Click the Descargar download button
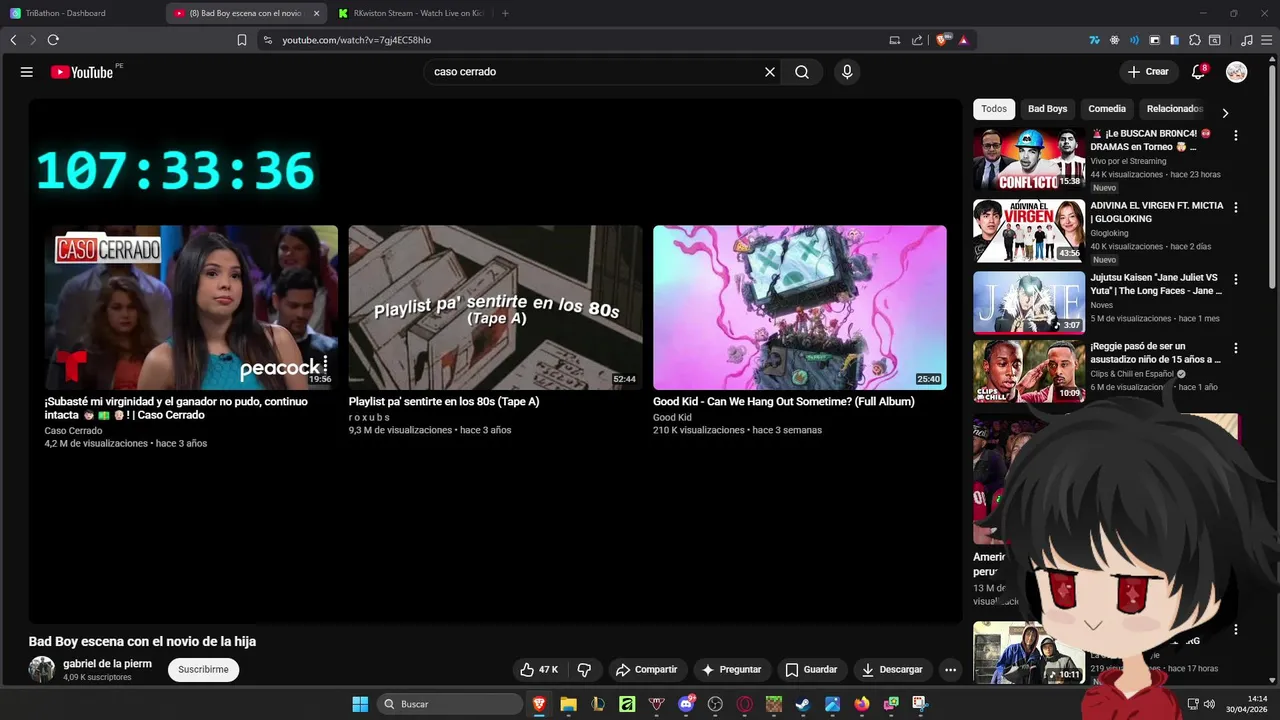This screenshot has height=720, width=1280. point(893,670)
